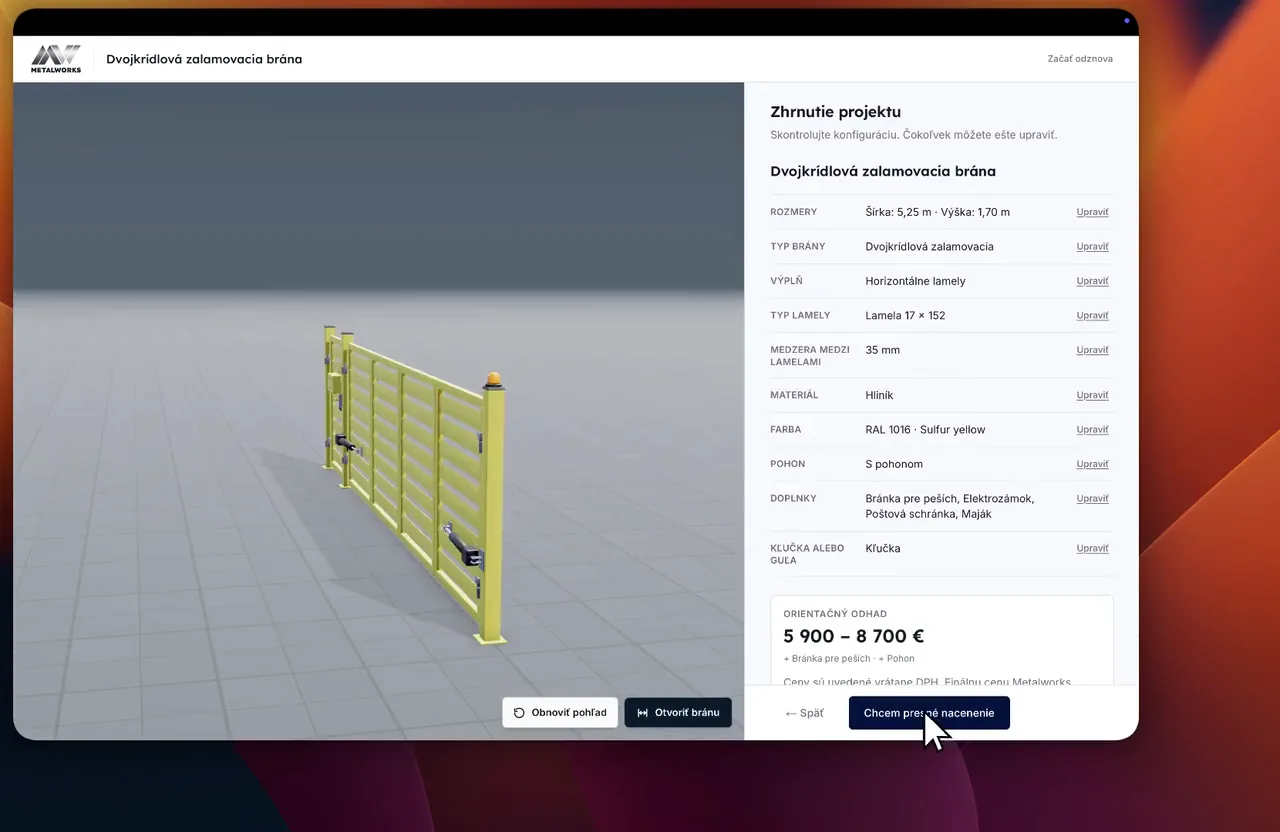Click the orange beacon on the gate post
This screenshot has width=1280, height=832.
[493, 379]
